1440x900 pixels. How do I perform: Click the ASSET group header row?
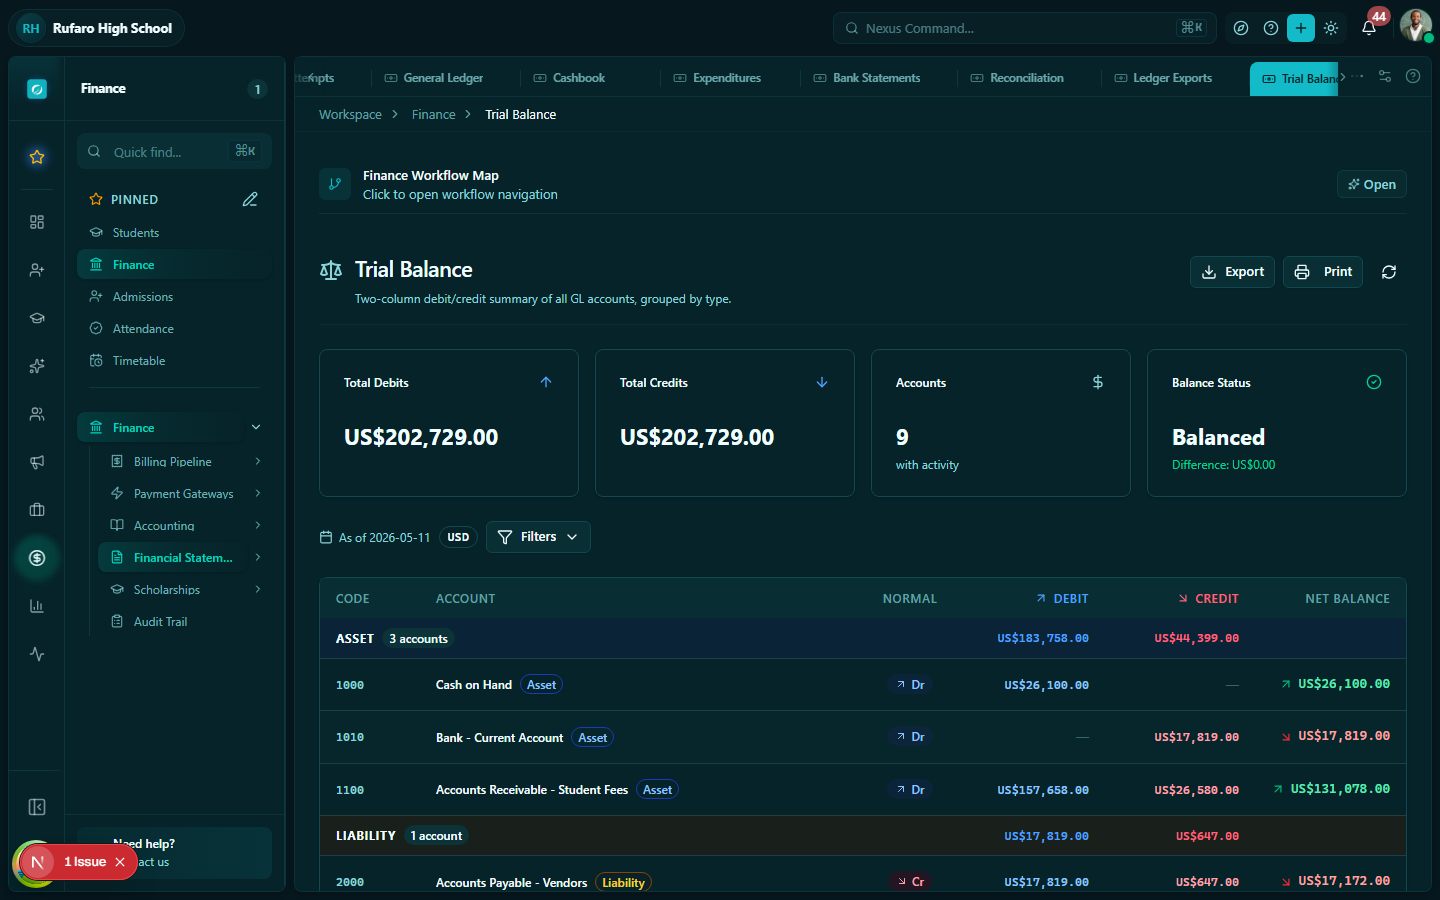863,639
